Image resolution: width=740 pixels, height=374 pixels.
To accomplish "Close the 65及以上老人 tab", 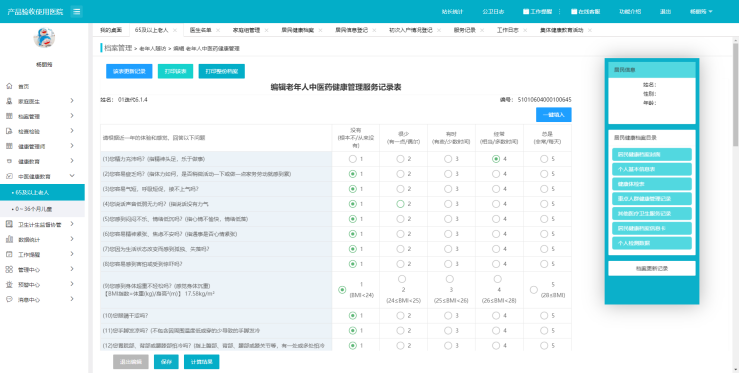I will click(x=175, y=30).
